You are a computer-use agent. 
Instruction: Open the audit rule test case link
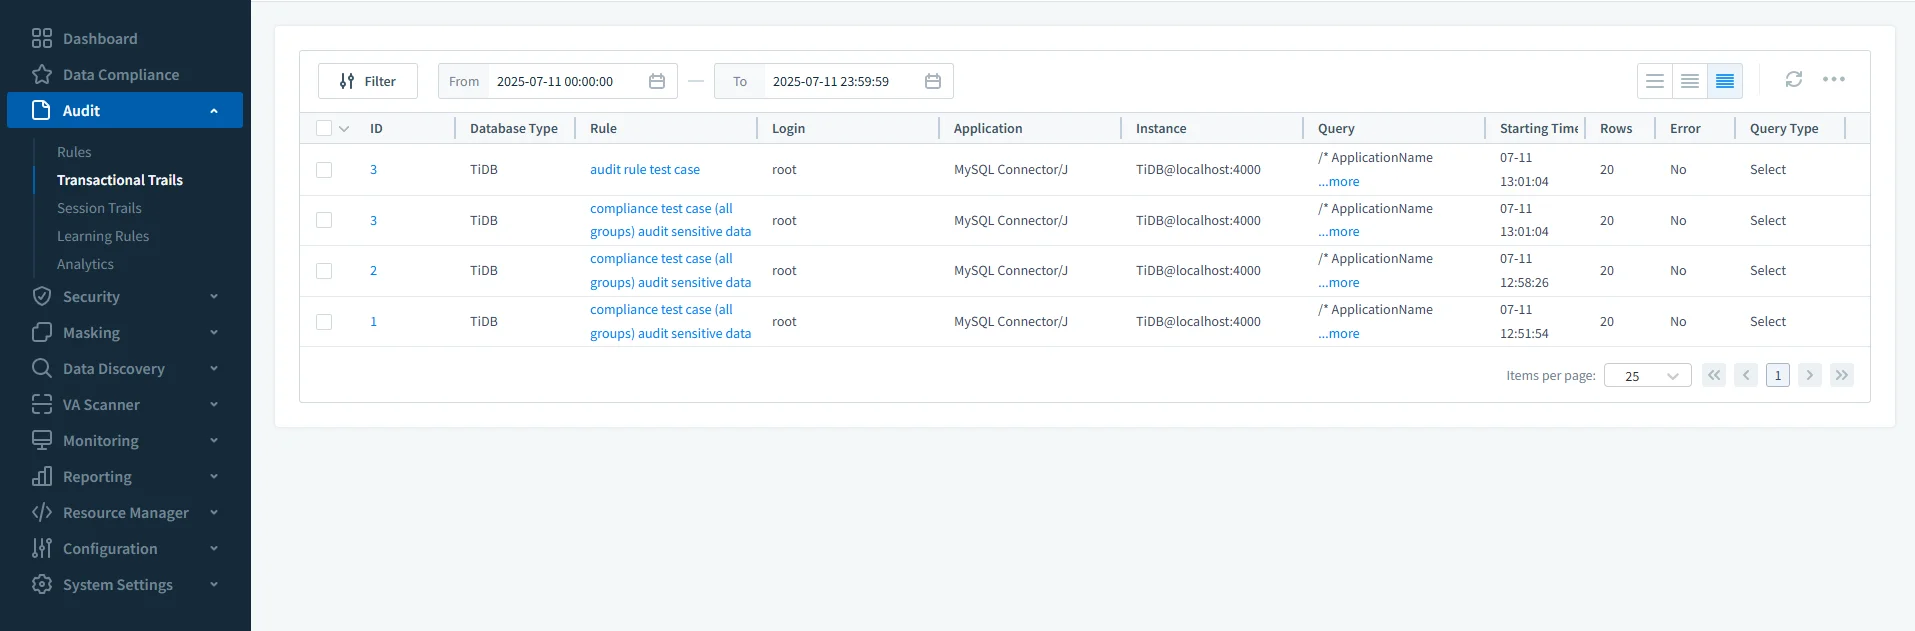644,170
